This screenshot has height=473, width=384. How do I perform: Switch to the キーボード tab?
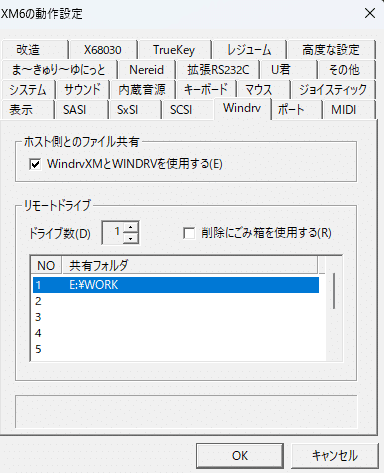click(206, 90)
